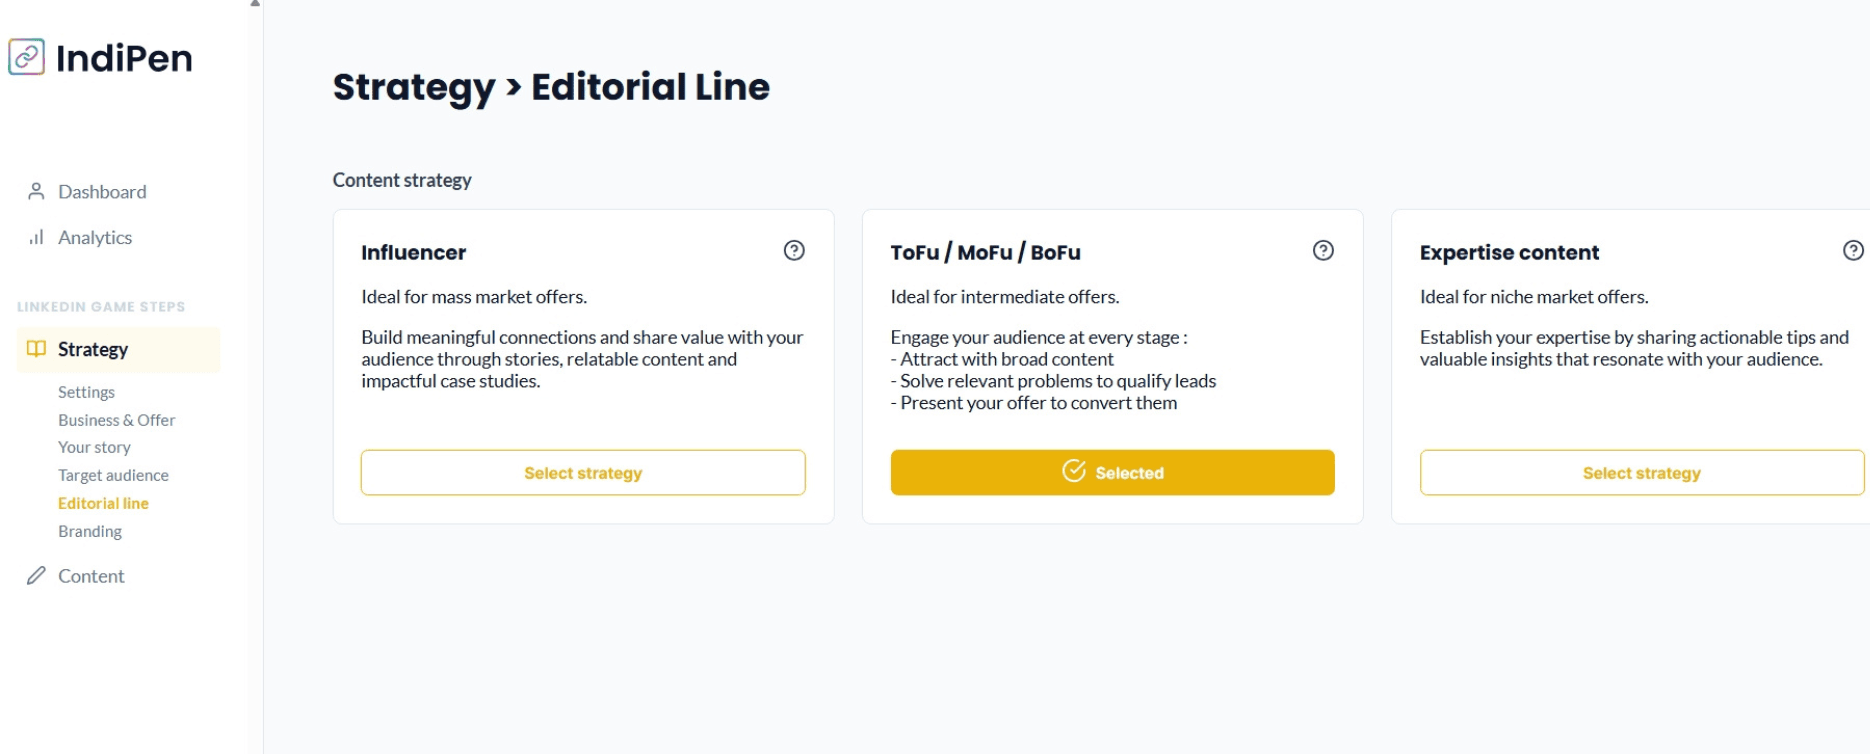
Task: Toggle the Selected ToFu/MoFu/BoFu button
Action: click(x=1112, y=473)
